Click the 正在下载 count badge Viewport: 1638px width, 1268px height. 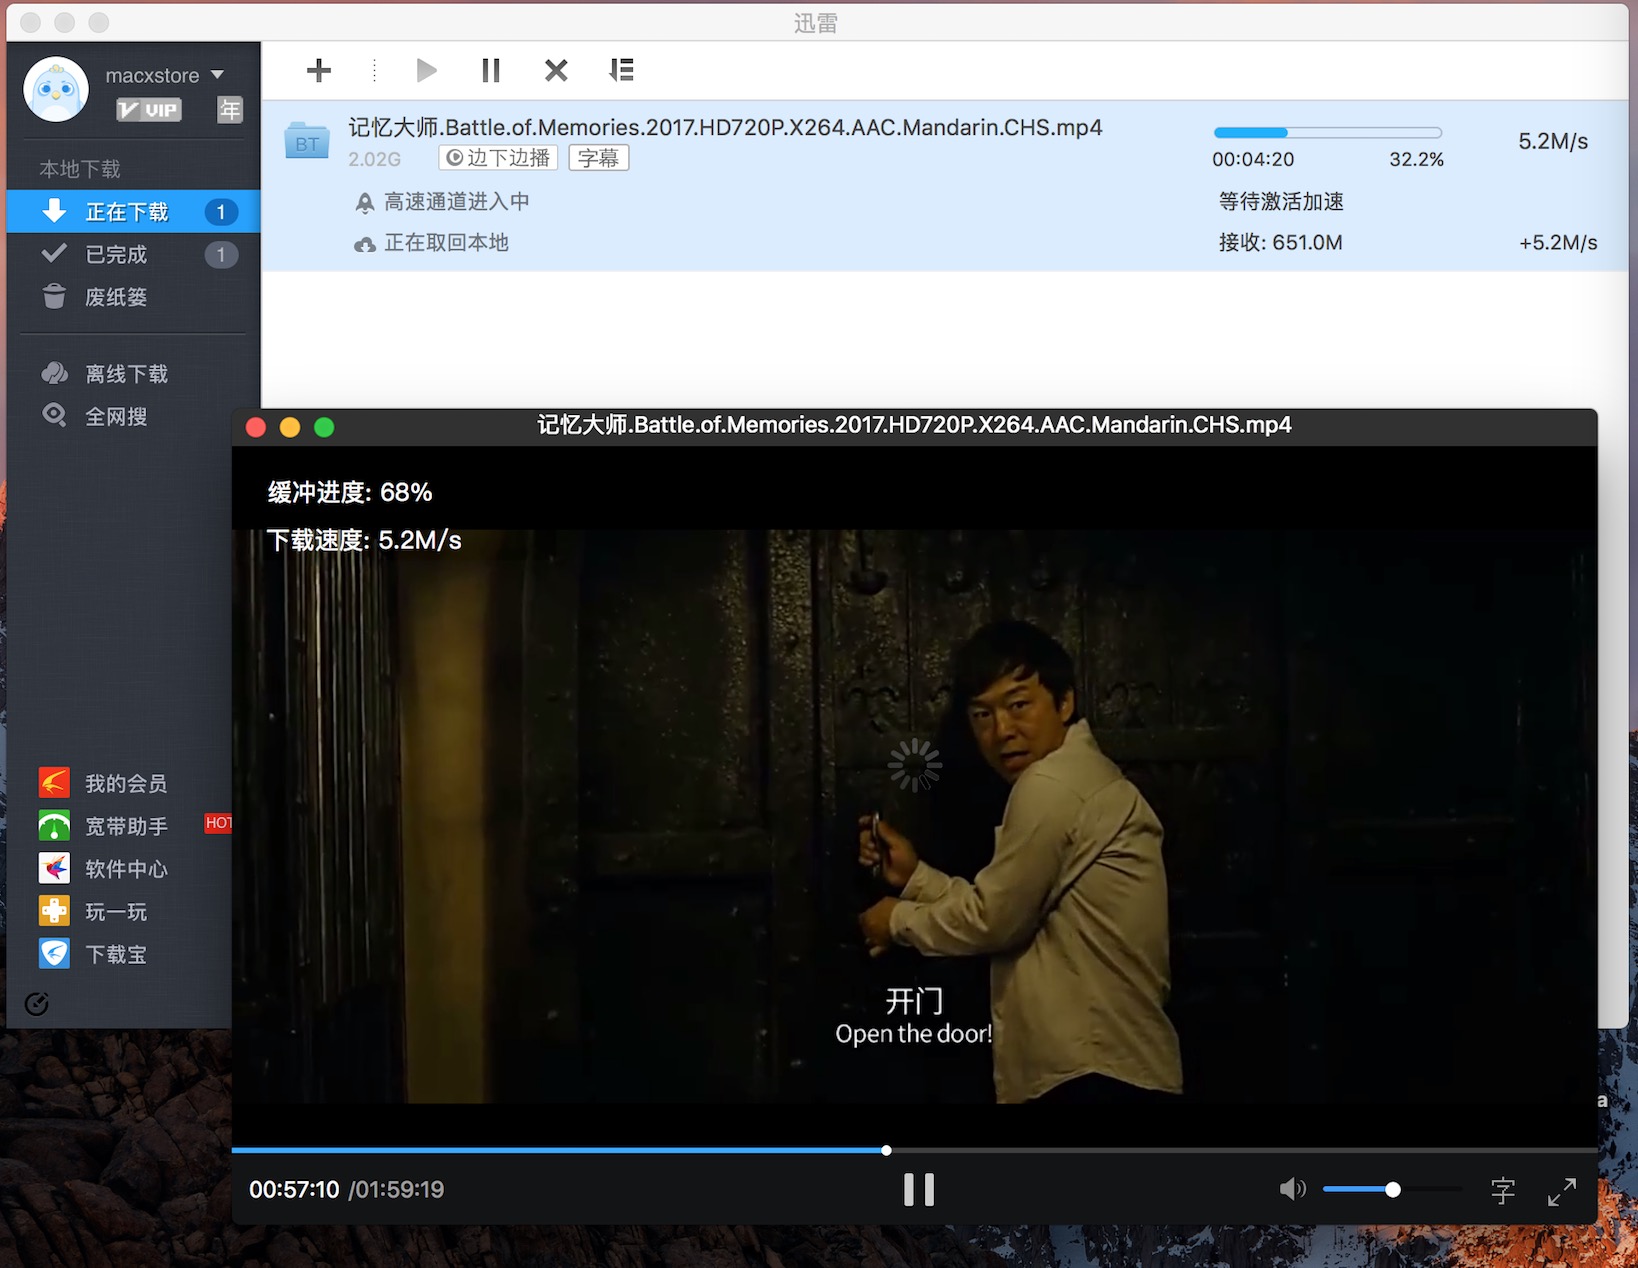(x=221, y=212)
